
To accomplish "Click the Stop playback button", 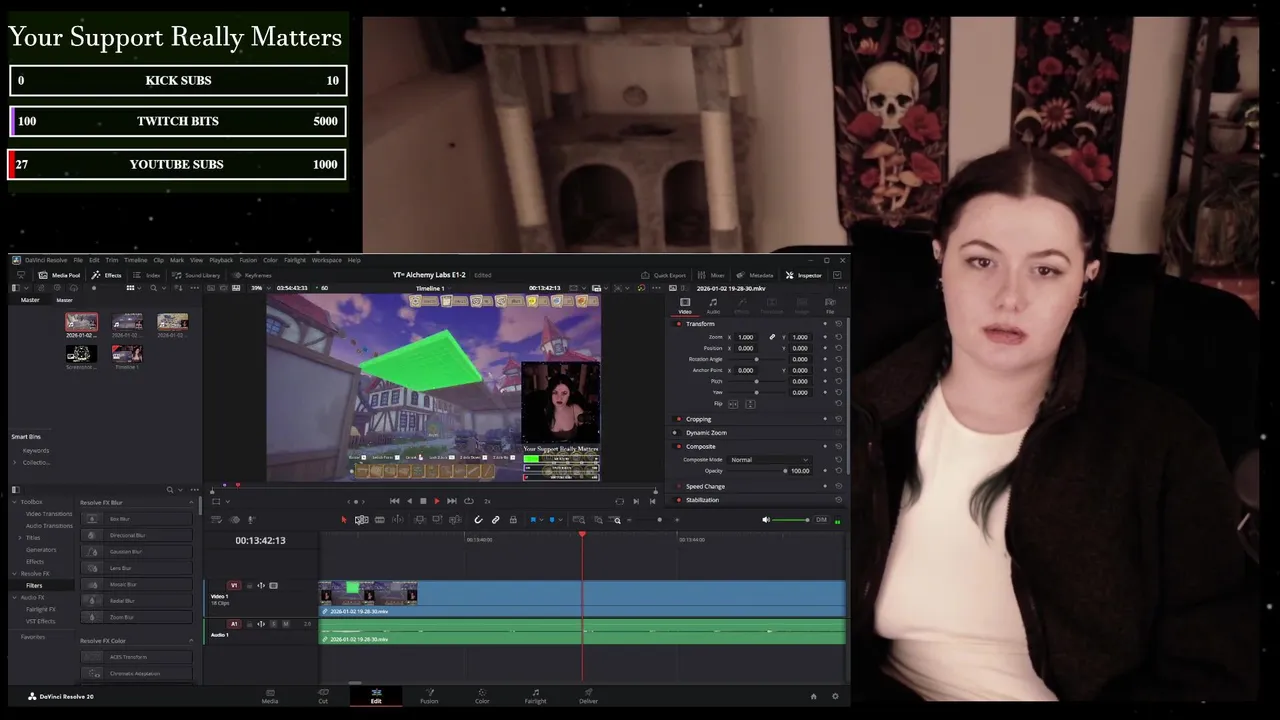I will [423, 501].
